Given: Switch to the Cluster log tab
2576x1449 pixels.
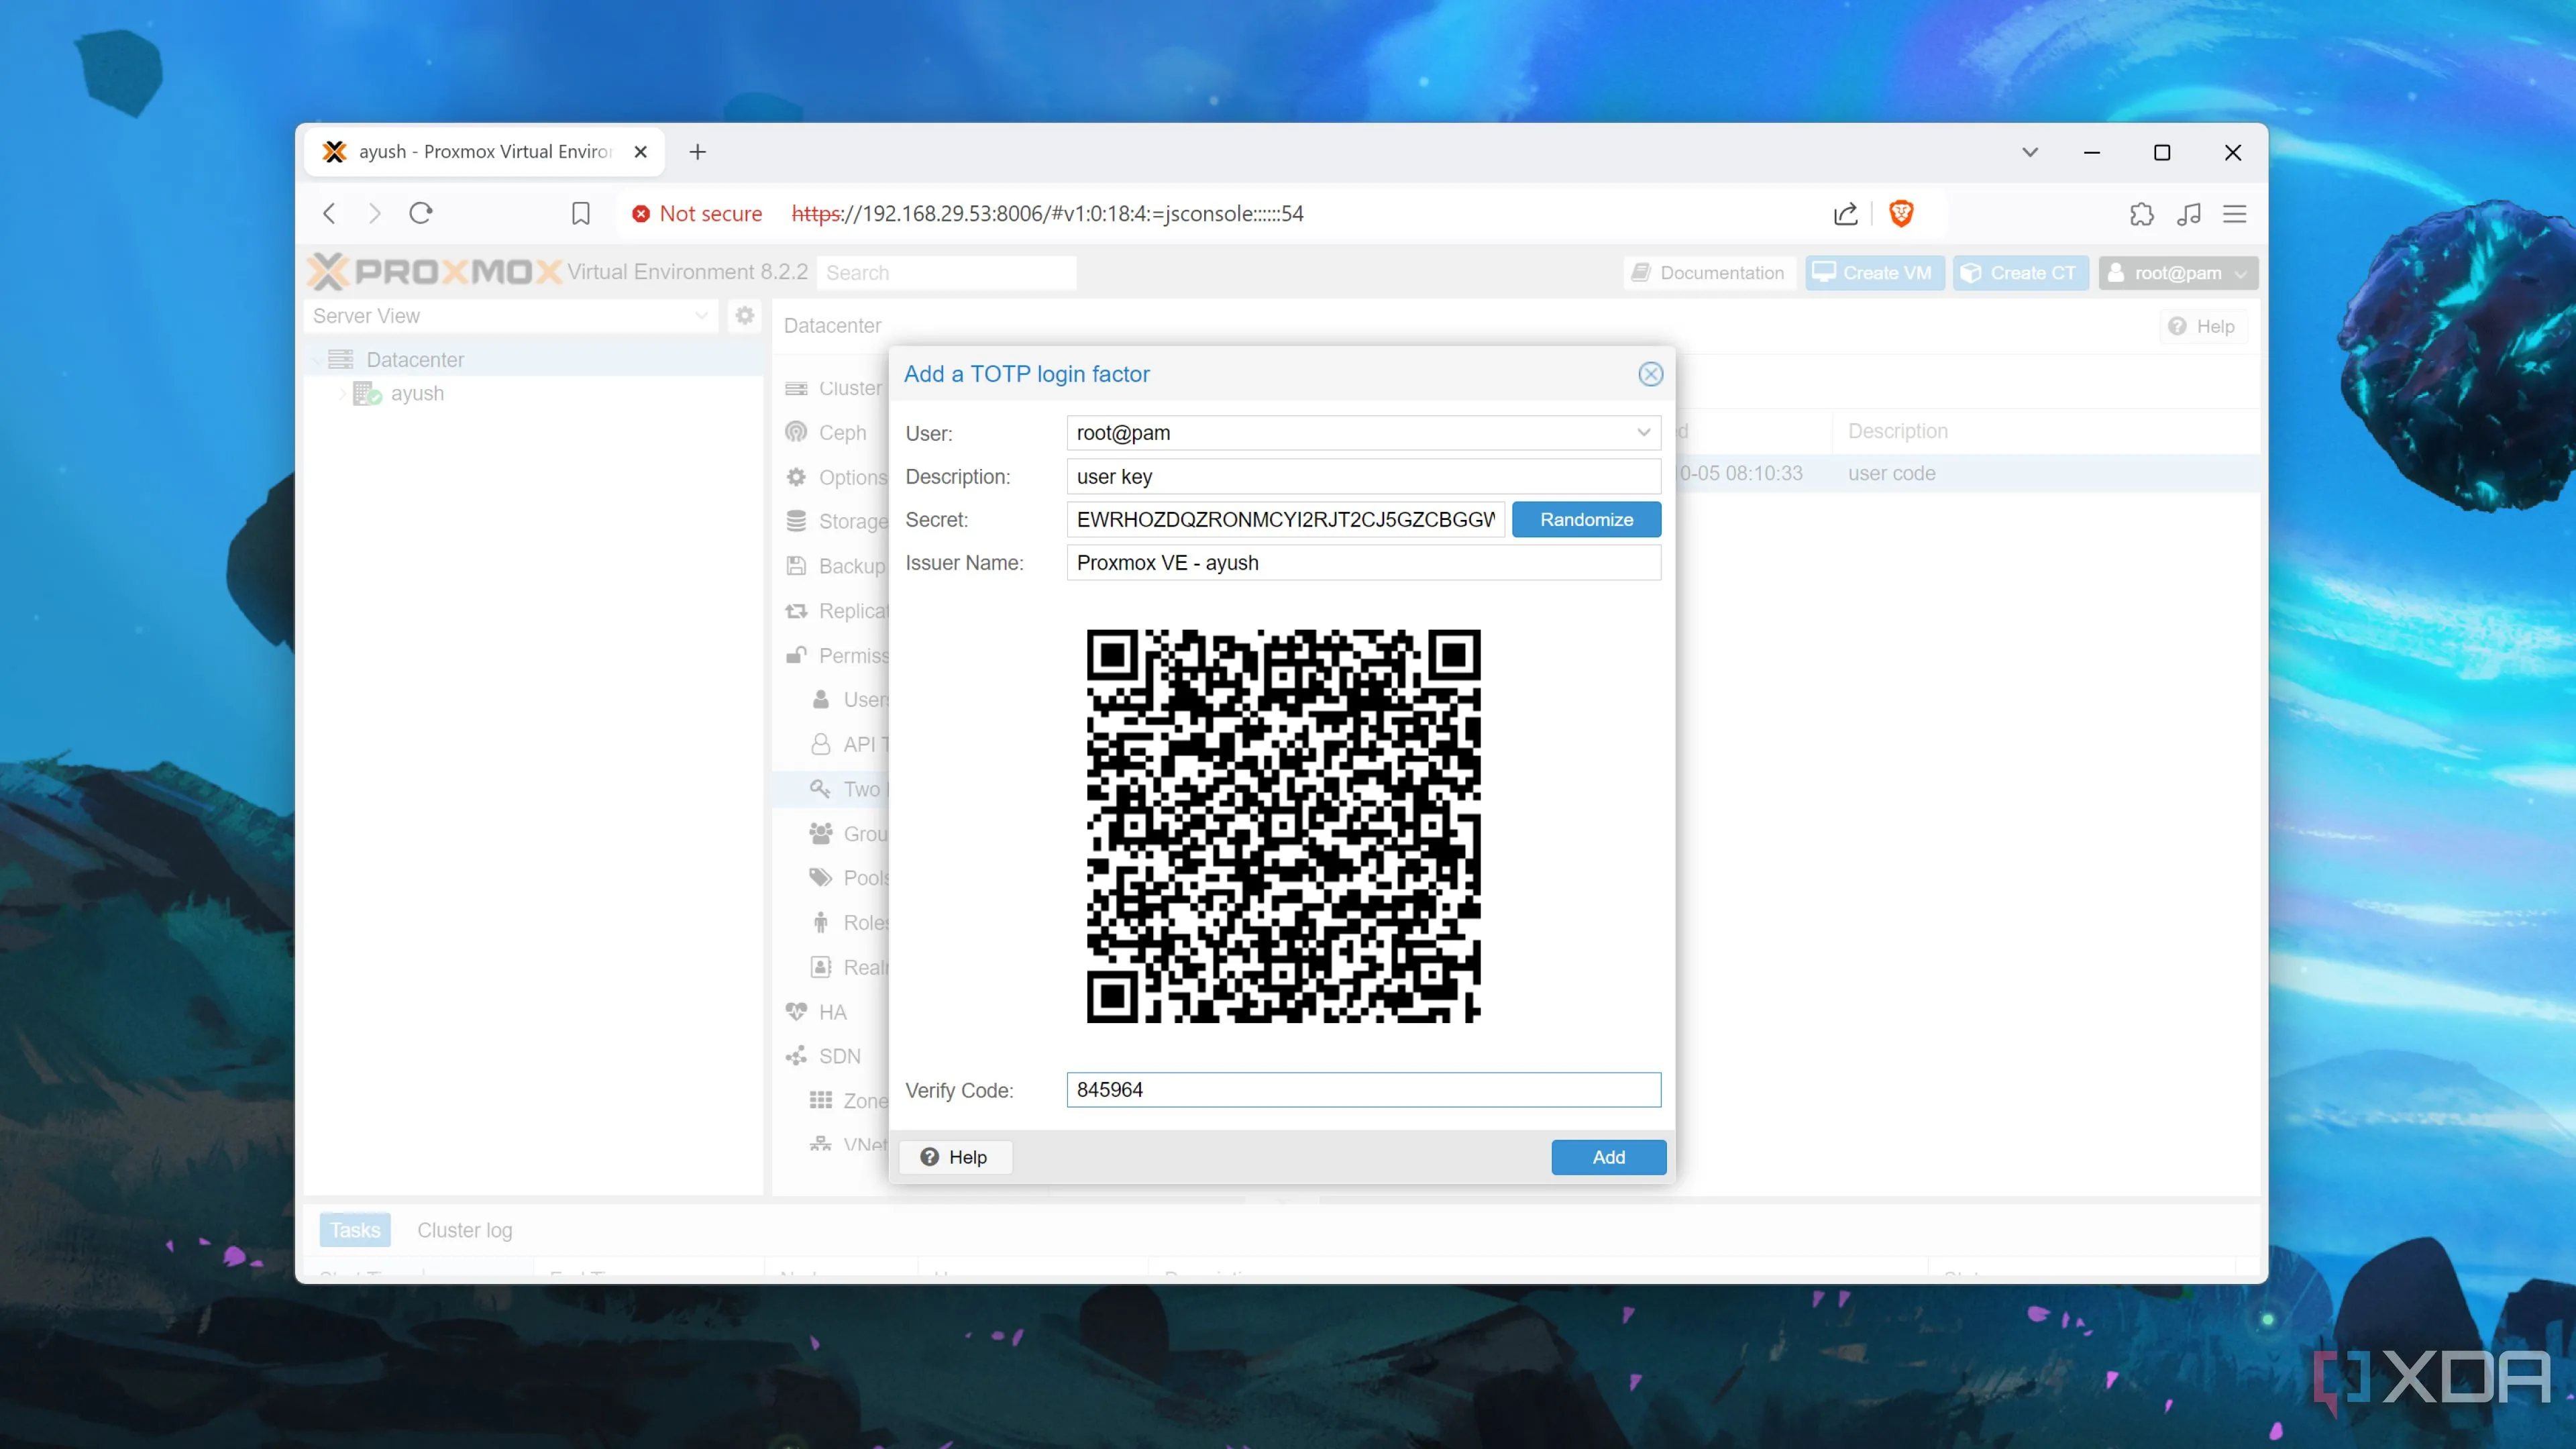Looking at the screenshot, I should [464, 1230].
